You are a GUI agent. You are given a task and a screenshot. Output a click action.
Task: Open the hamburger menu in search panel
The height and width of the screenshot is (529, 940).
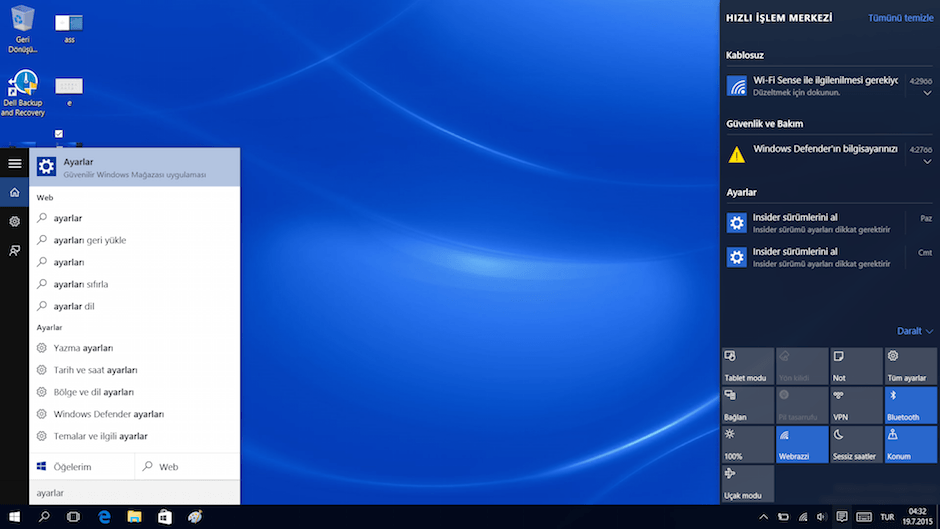click(x=14, y=163)
